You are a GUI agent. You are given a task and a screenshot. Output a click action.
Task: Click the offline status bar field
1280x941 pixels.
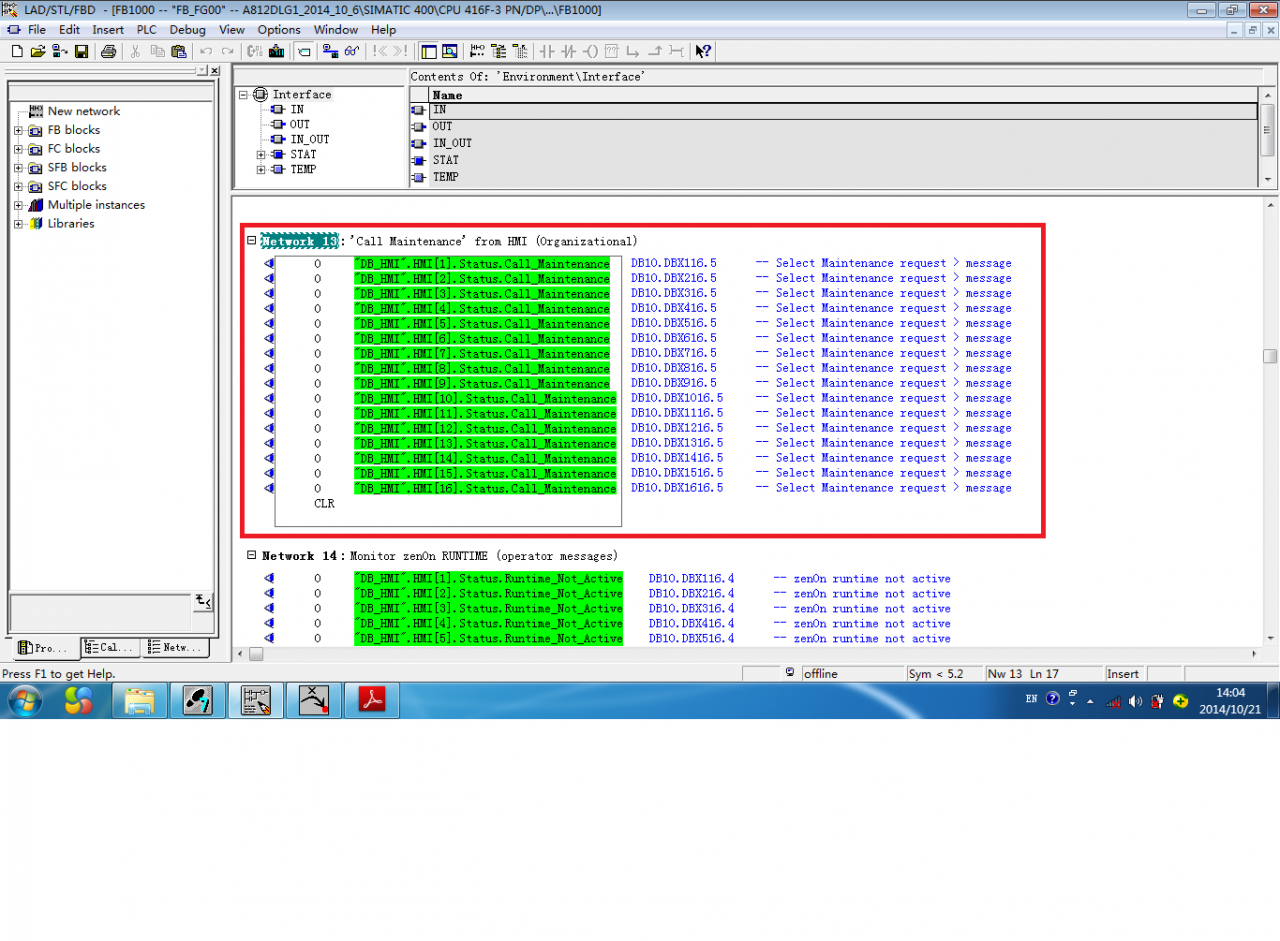pos(852,674)
